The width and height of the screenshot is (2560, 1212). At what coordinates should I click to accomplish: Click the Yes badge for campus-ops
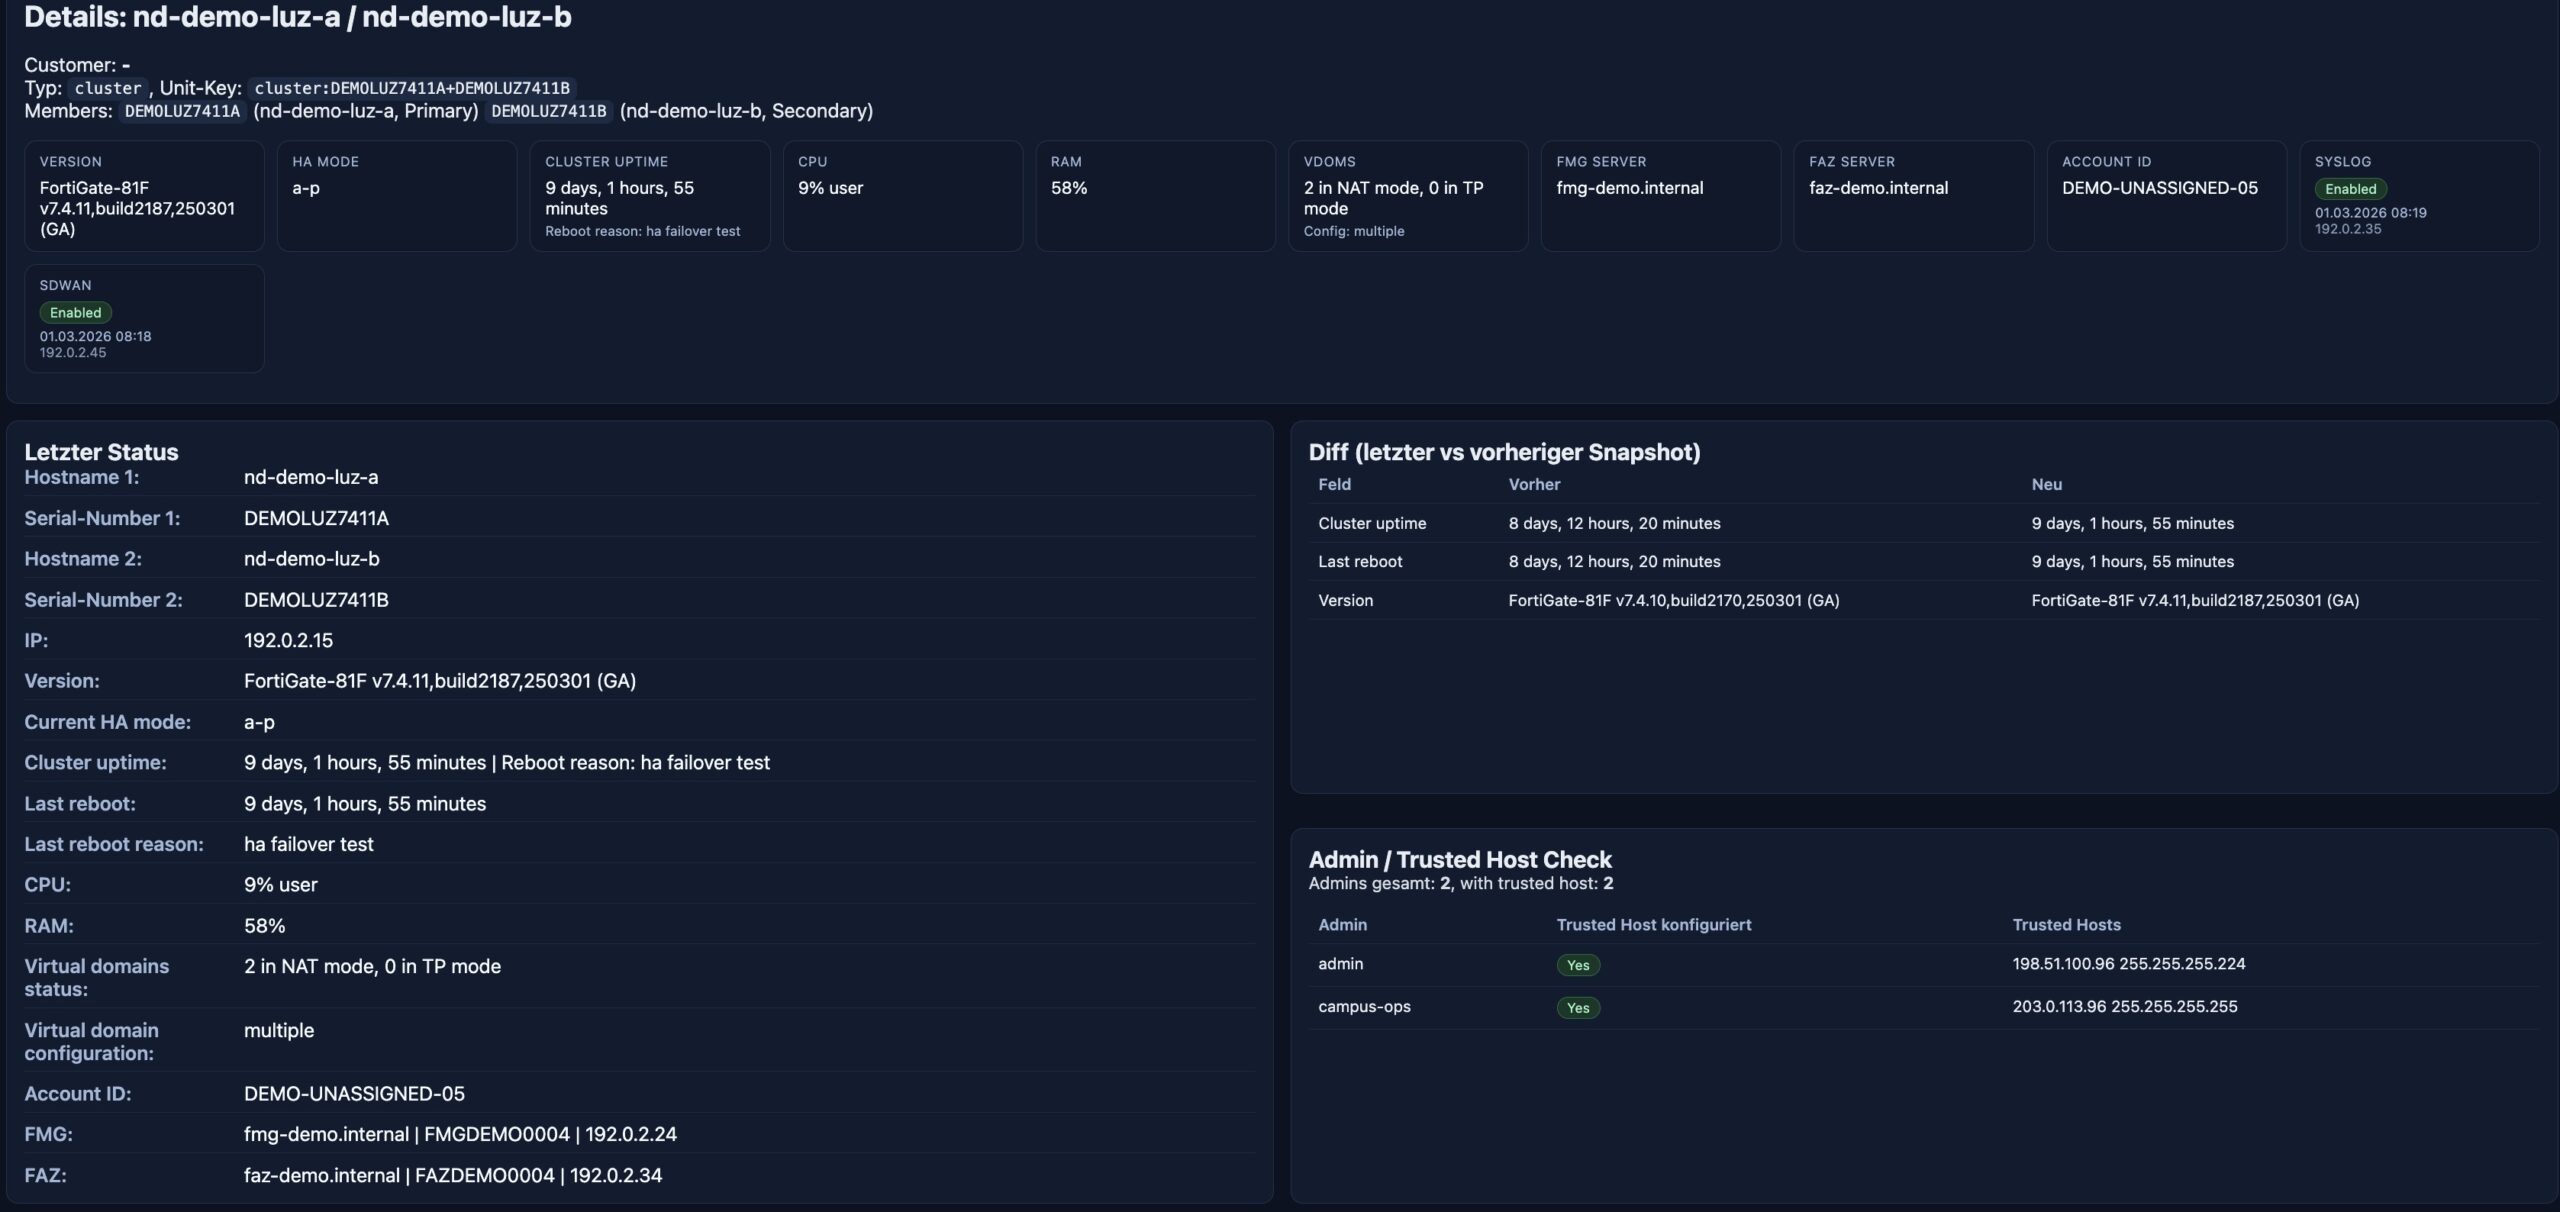1577,1008
